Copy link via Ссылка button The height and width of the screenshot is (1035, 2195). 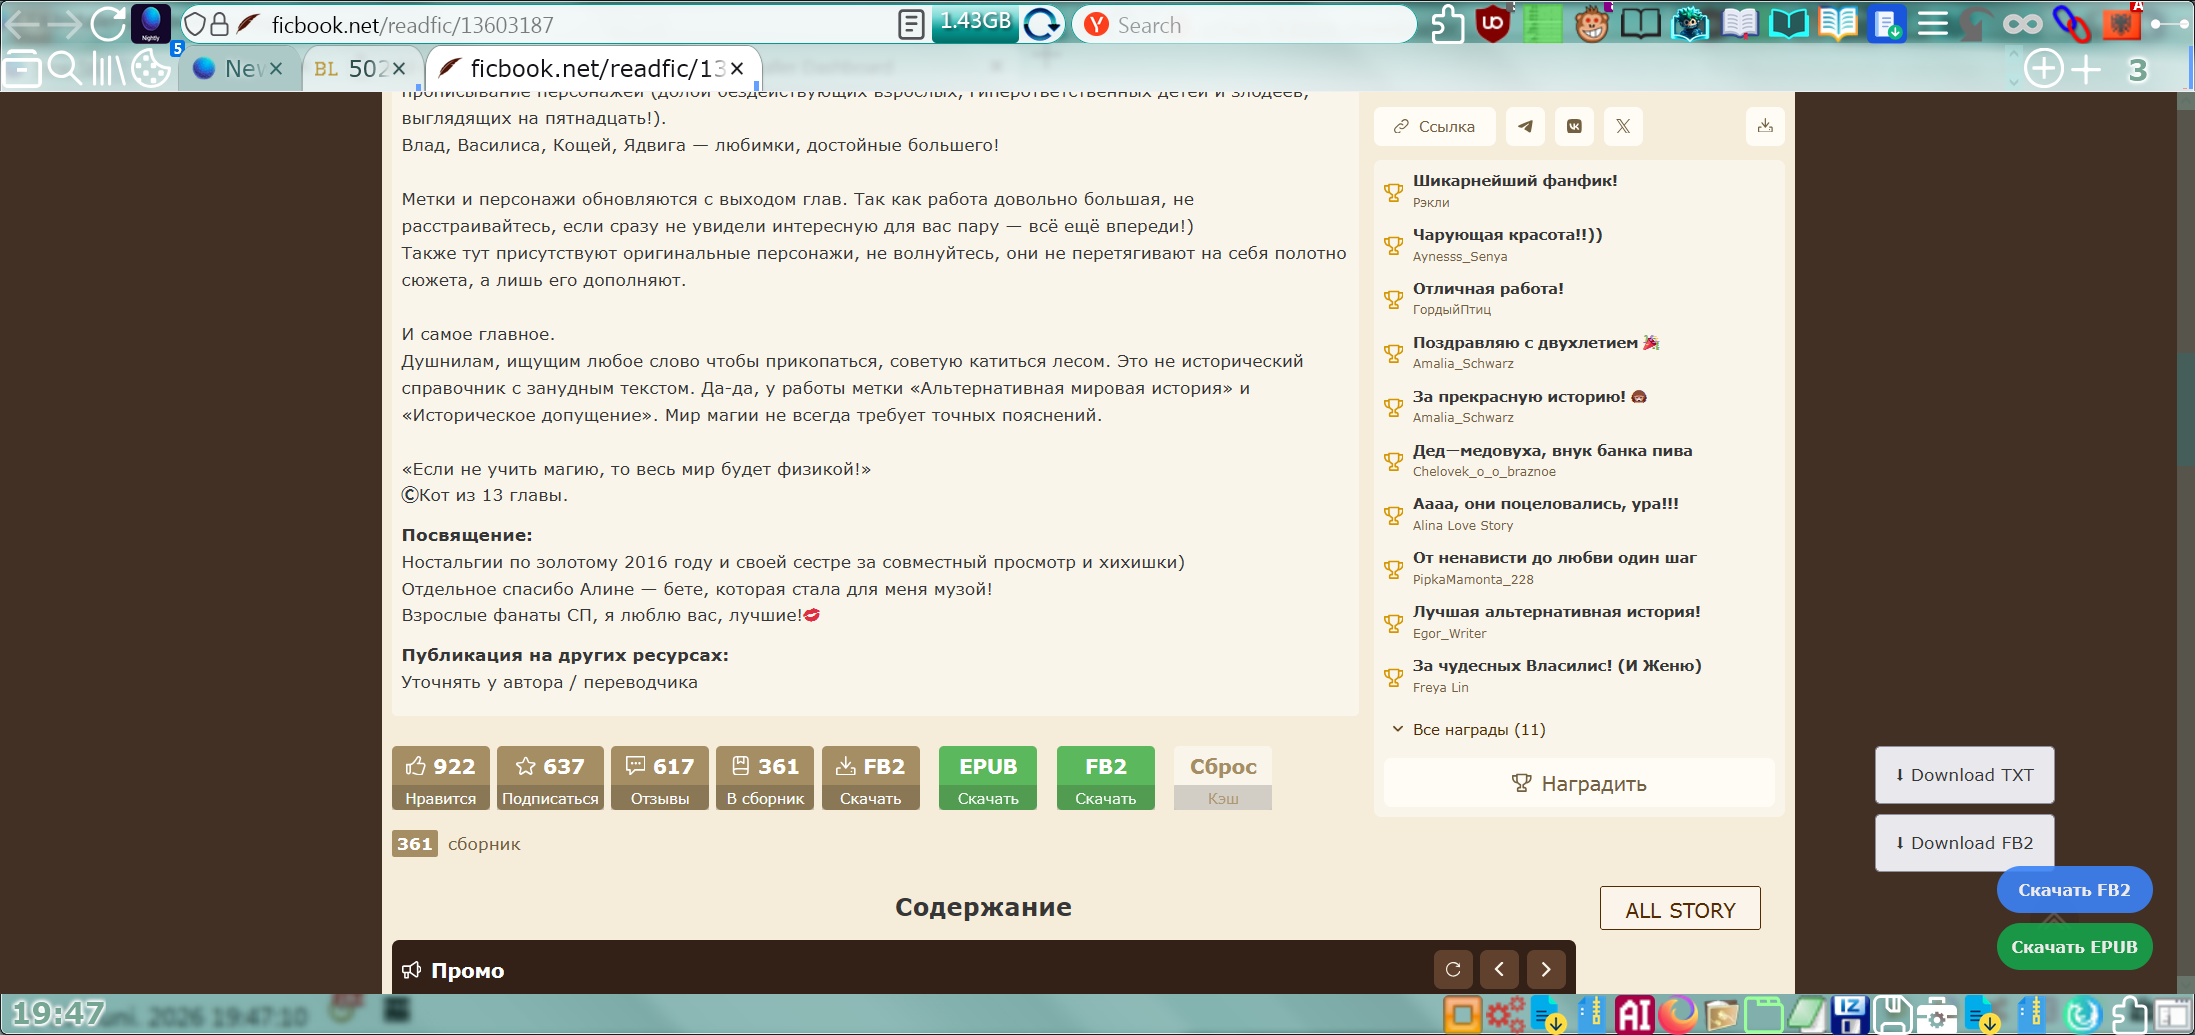coord(1435,126)
